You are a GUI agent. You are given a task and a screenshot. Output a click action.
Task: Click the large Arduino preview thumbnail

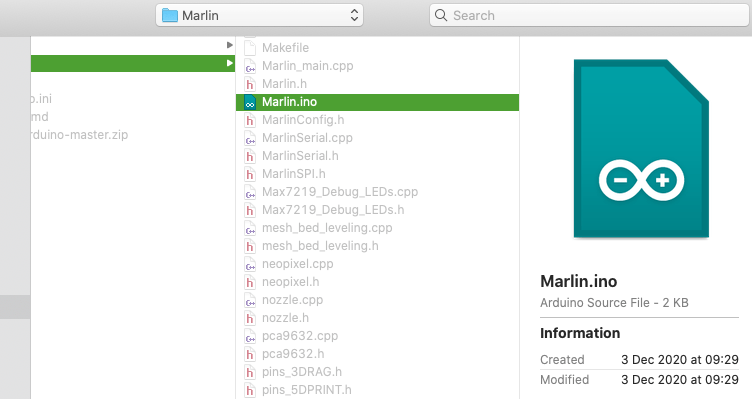pyautogui.click(x=641, y=148)
